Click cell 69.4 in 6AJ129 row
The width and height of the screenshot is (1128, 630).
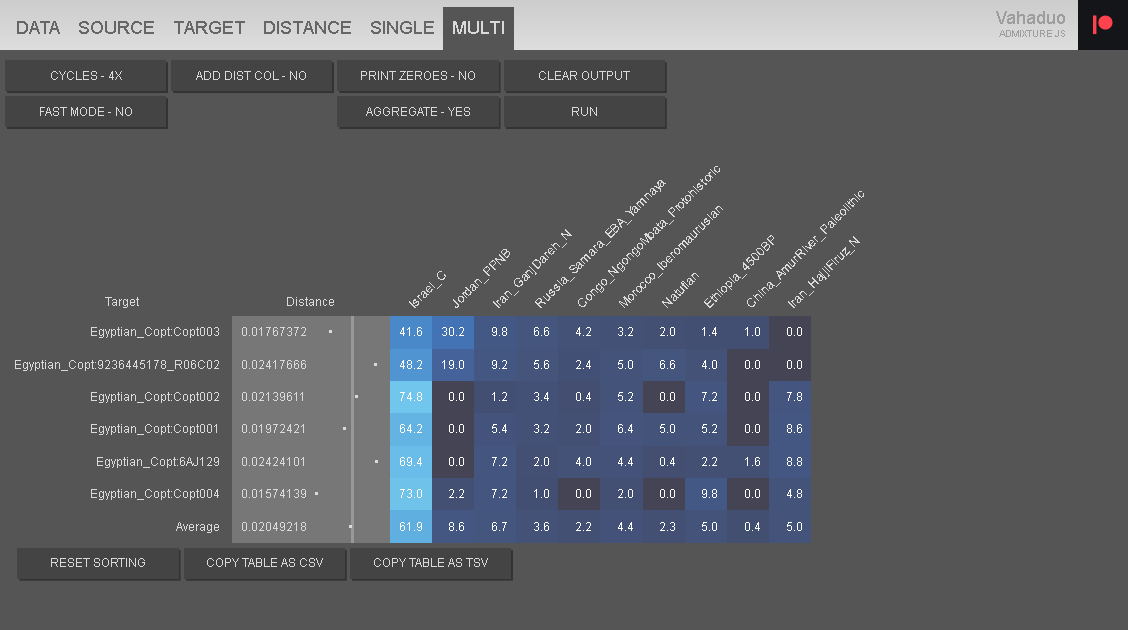tap(411, 462)
